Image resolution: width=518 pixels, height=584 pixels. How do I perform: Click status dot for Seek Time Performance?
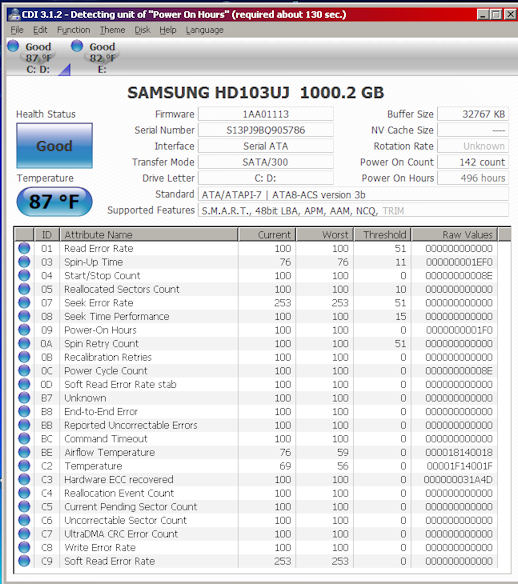coord(24,316)
